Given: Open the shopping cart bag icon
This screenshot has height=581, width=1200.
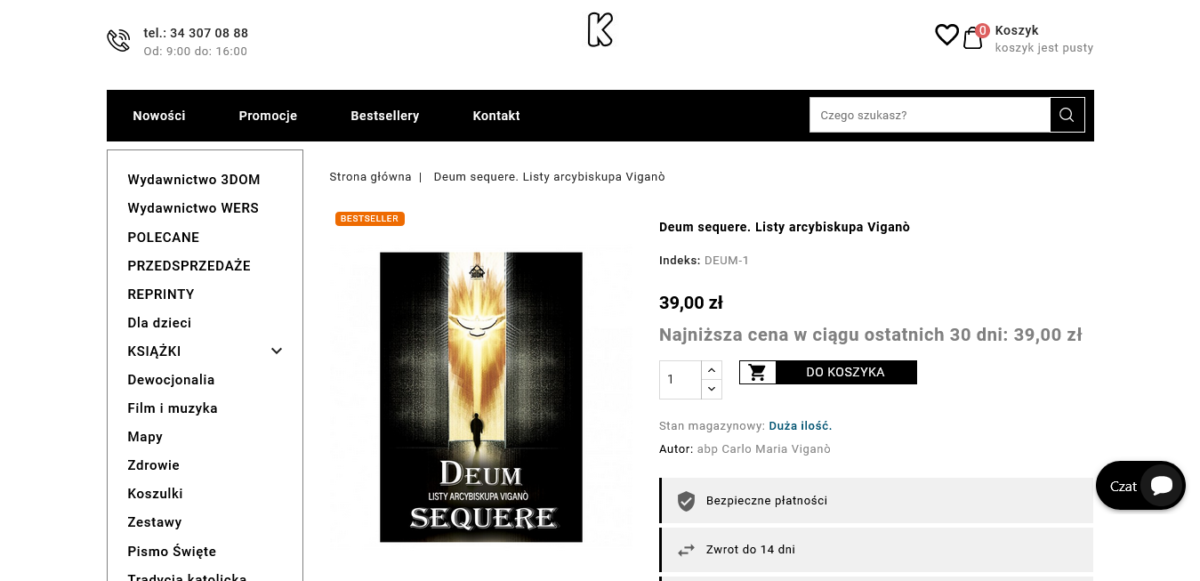Looking at the screenshot, I should click(973, 38).
